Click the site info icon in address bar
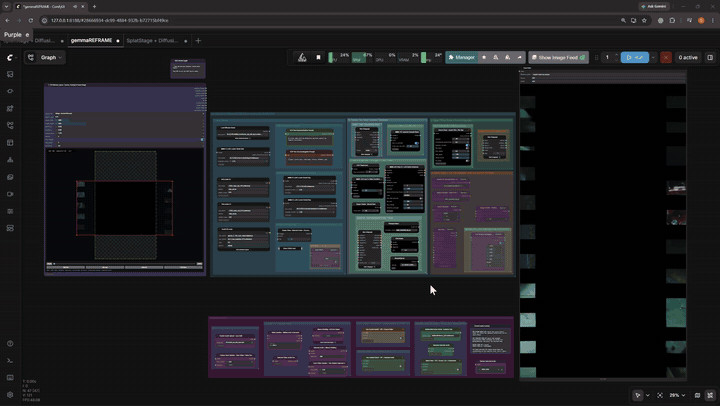Screen dimensions: 720x406 (x=45, y=20)
